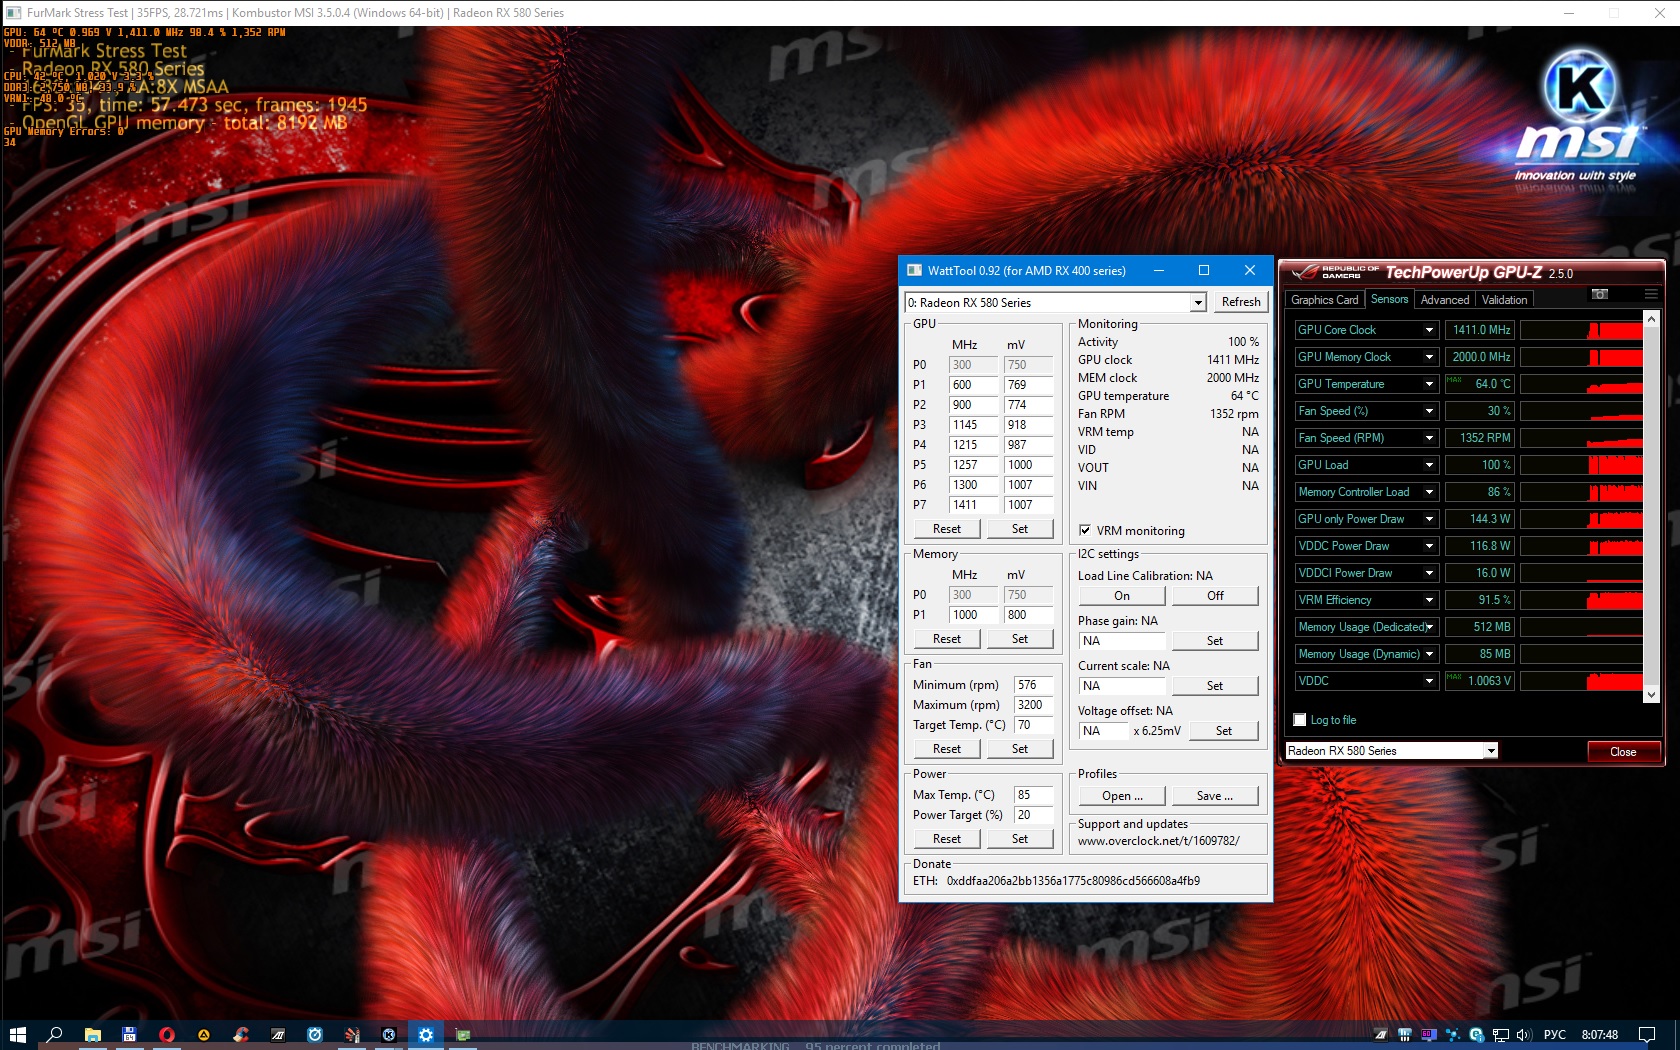Image resolution: width=1680 pixels, height=1050 pixels.
Task: Switch input language from РУС
Action: click(1555, 1035)
